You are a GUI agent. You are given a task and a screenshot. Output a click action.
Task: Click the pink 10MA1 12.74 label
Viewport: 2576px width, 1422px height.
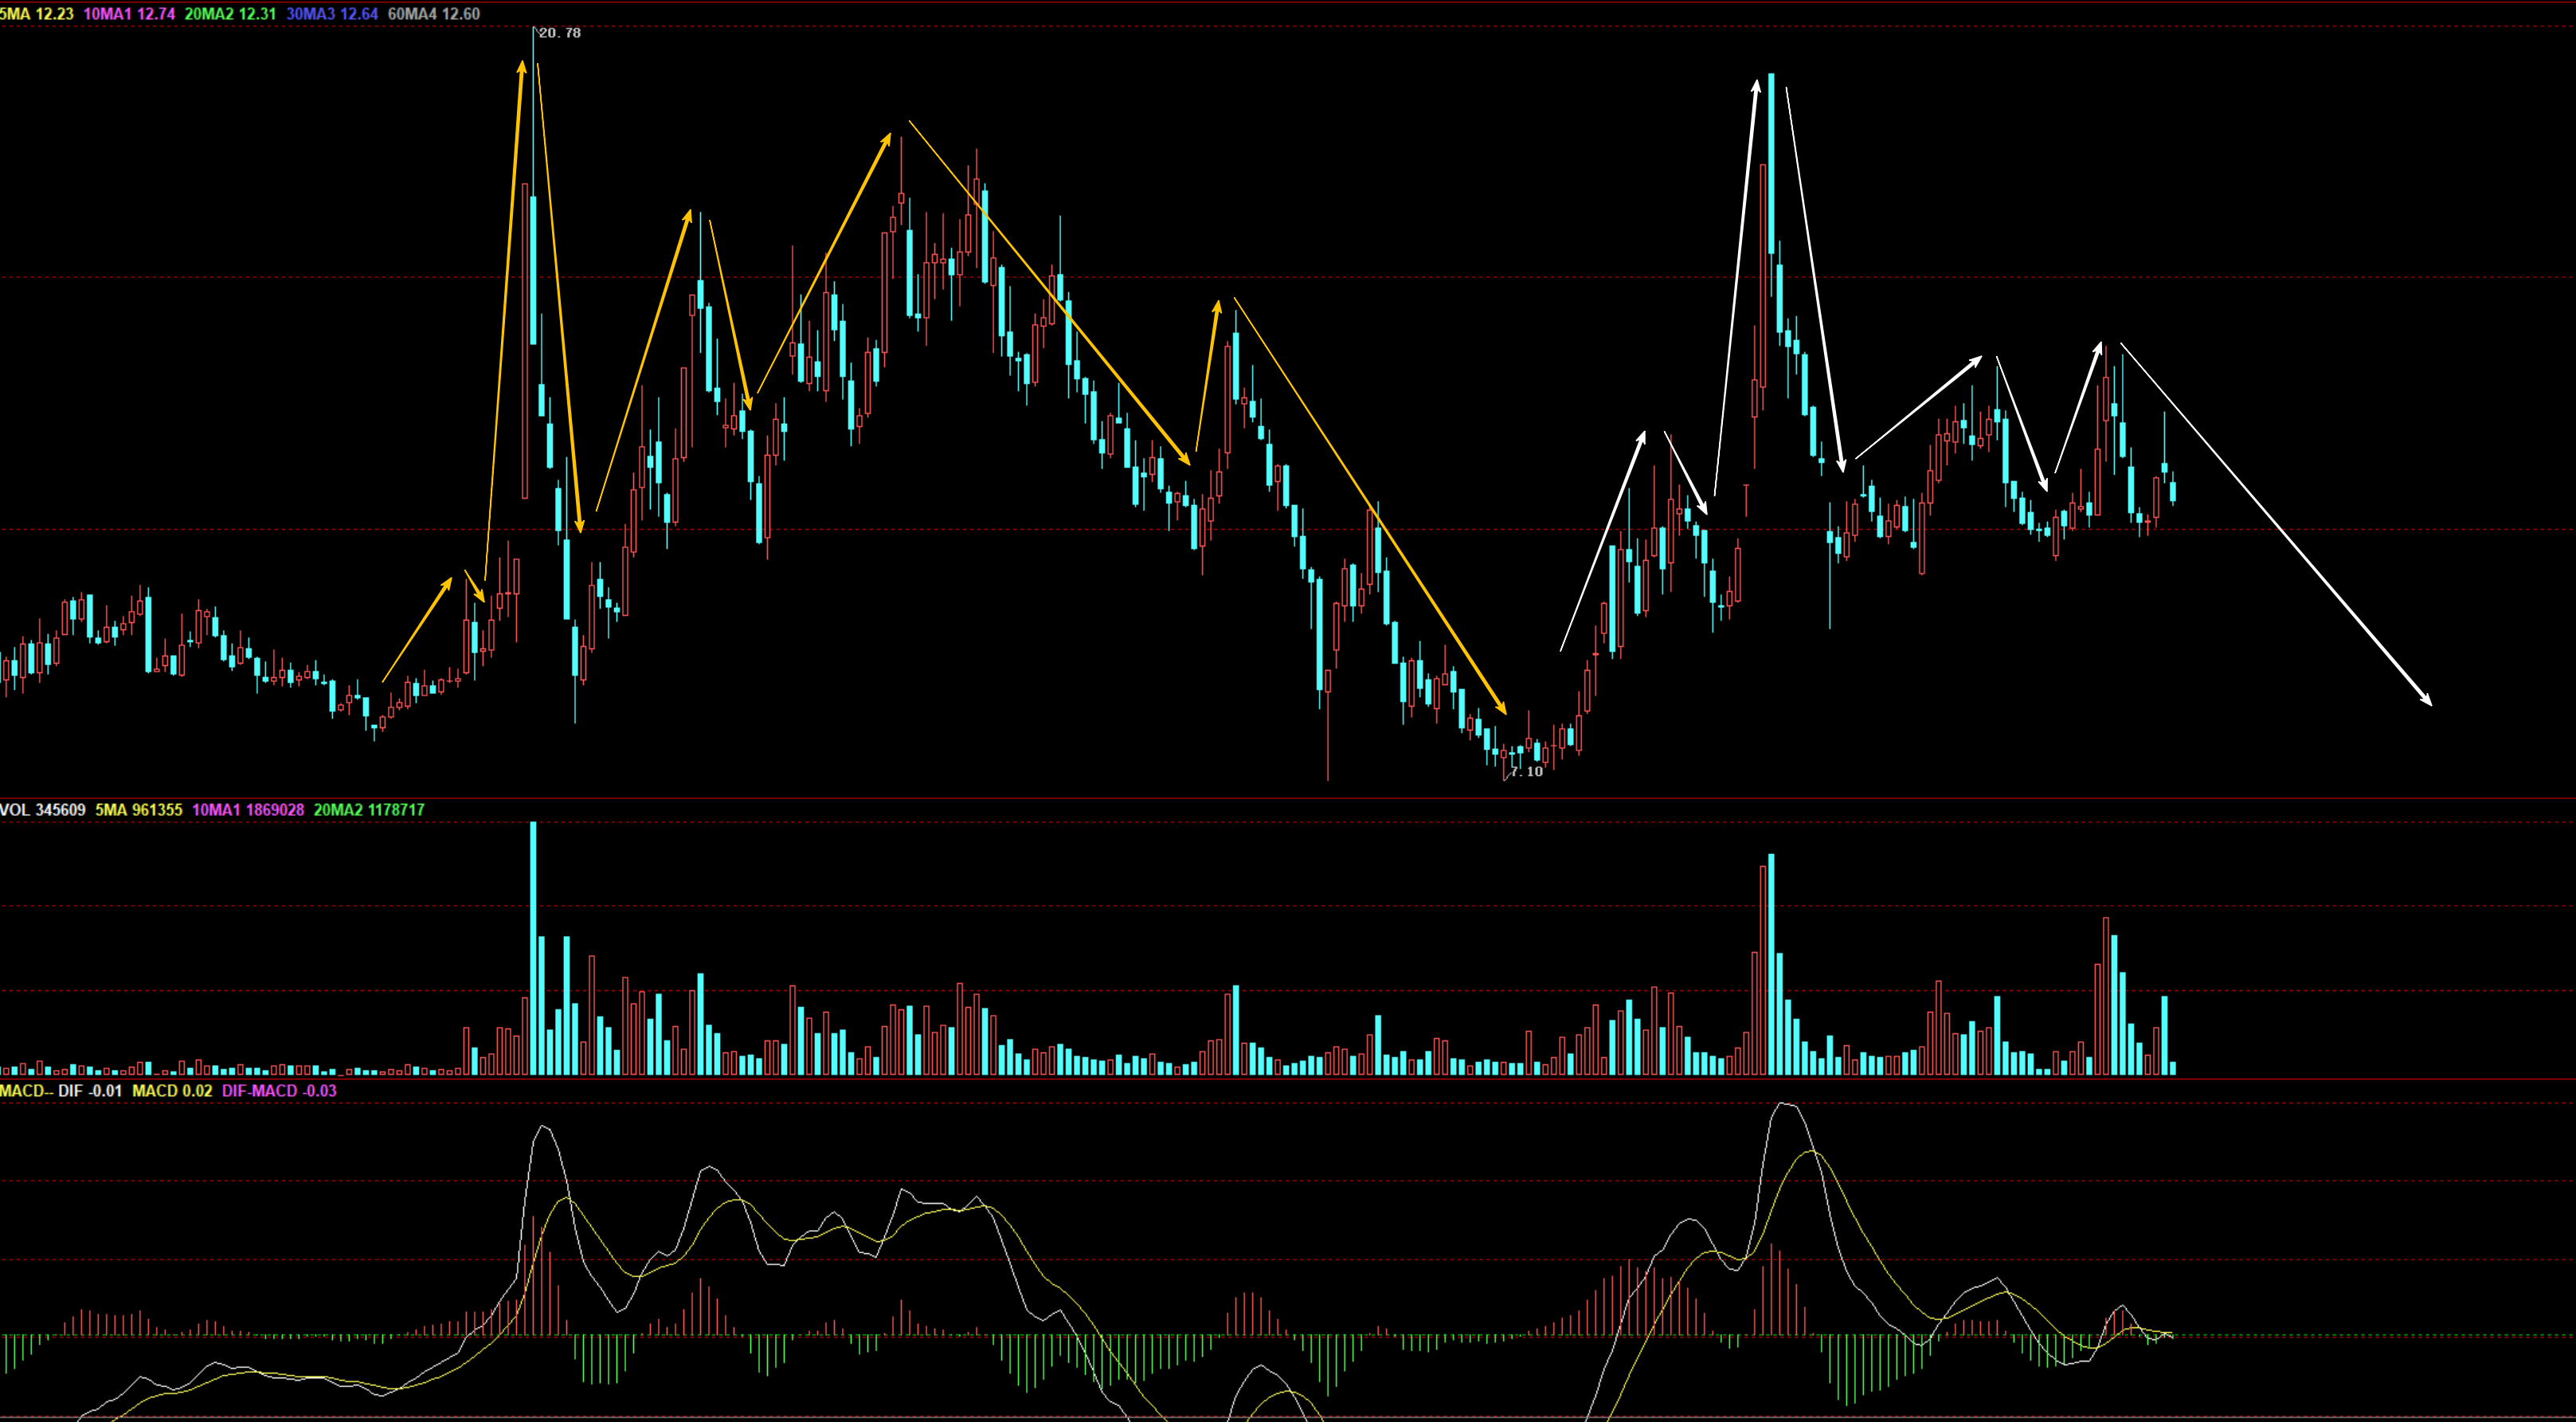[x=129, y=14]
